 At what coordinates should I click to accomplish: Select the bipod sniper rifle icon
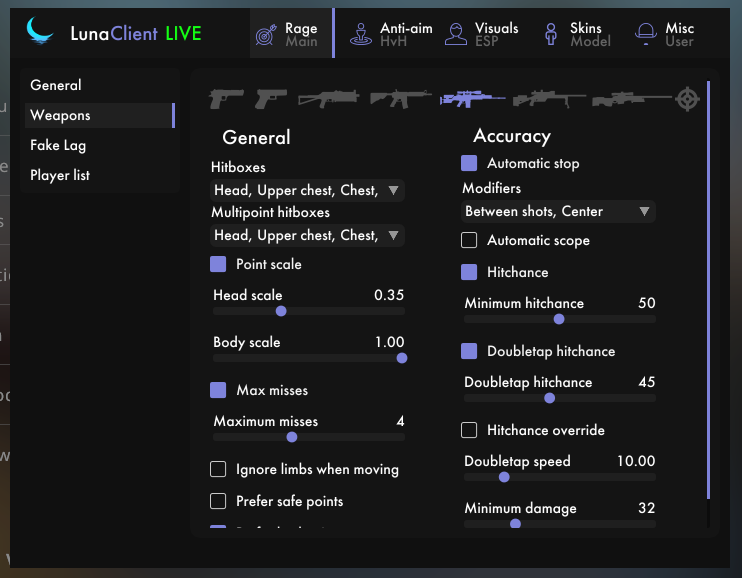tap(549, 99)
